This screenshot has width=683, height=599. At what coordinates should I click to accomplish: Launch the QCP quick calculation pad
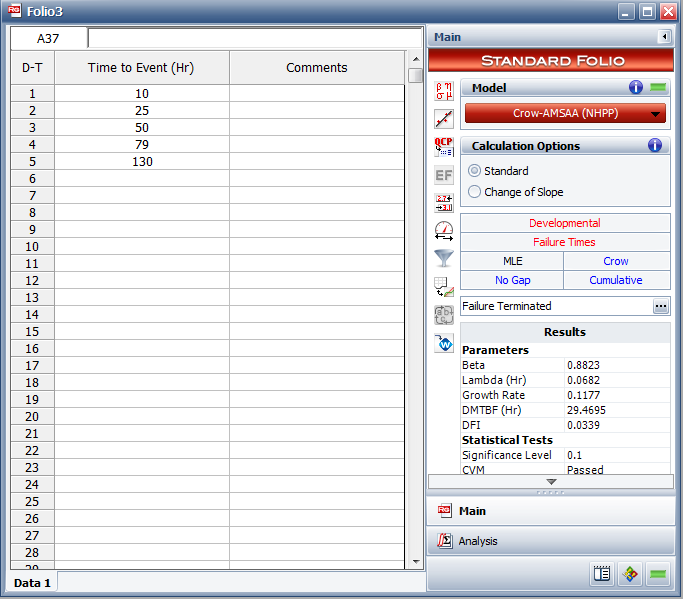click(x=444, y=147)
